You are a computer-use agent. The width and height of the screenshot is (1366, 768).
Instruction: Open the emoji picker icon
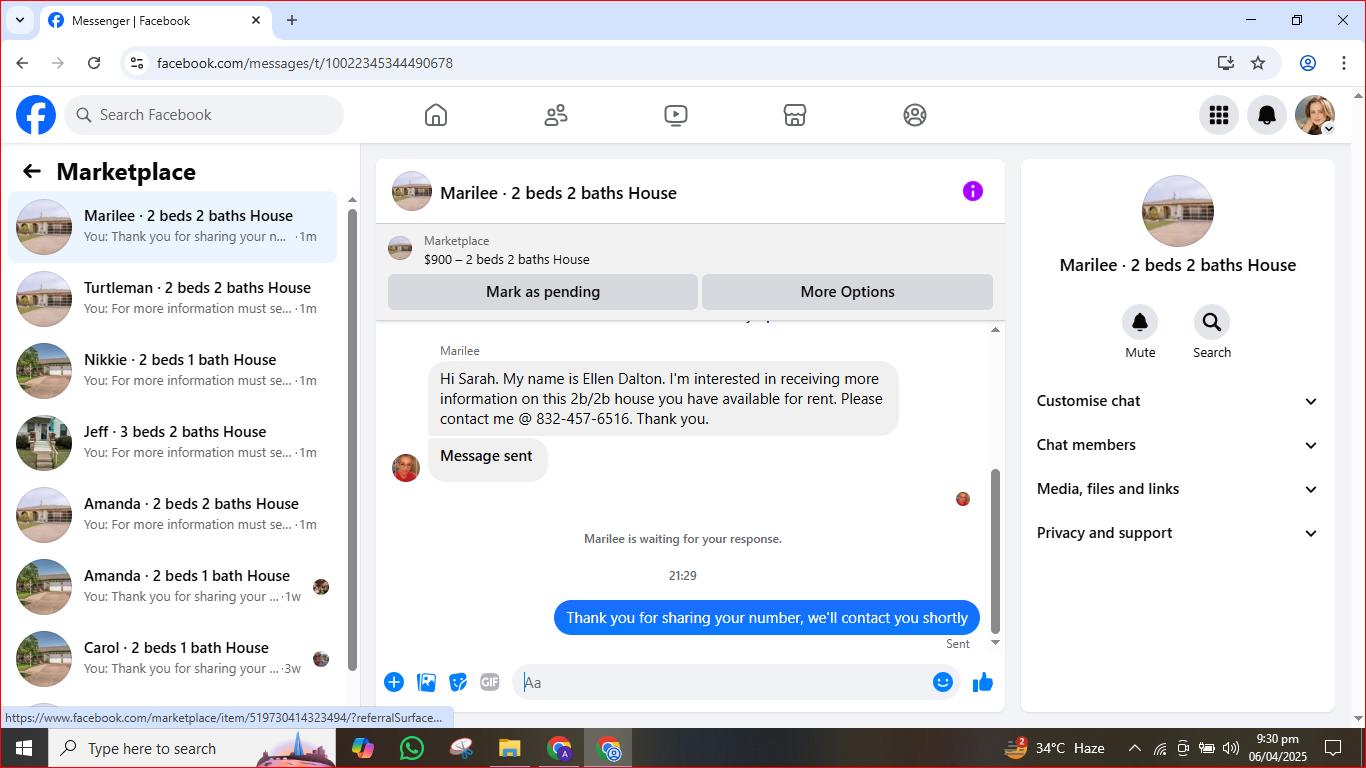click(x=943, y=682)
